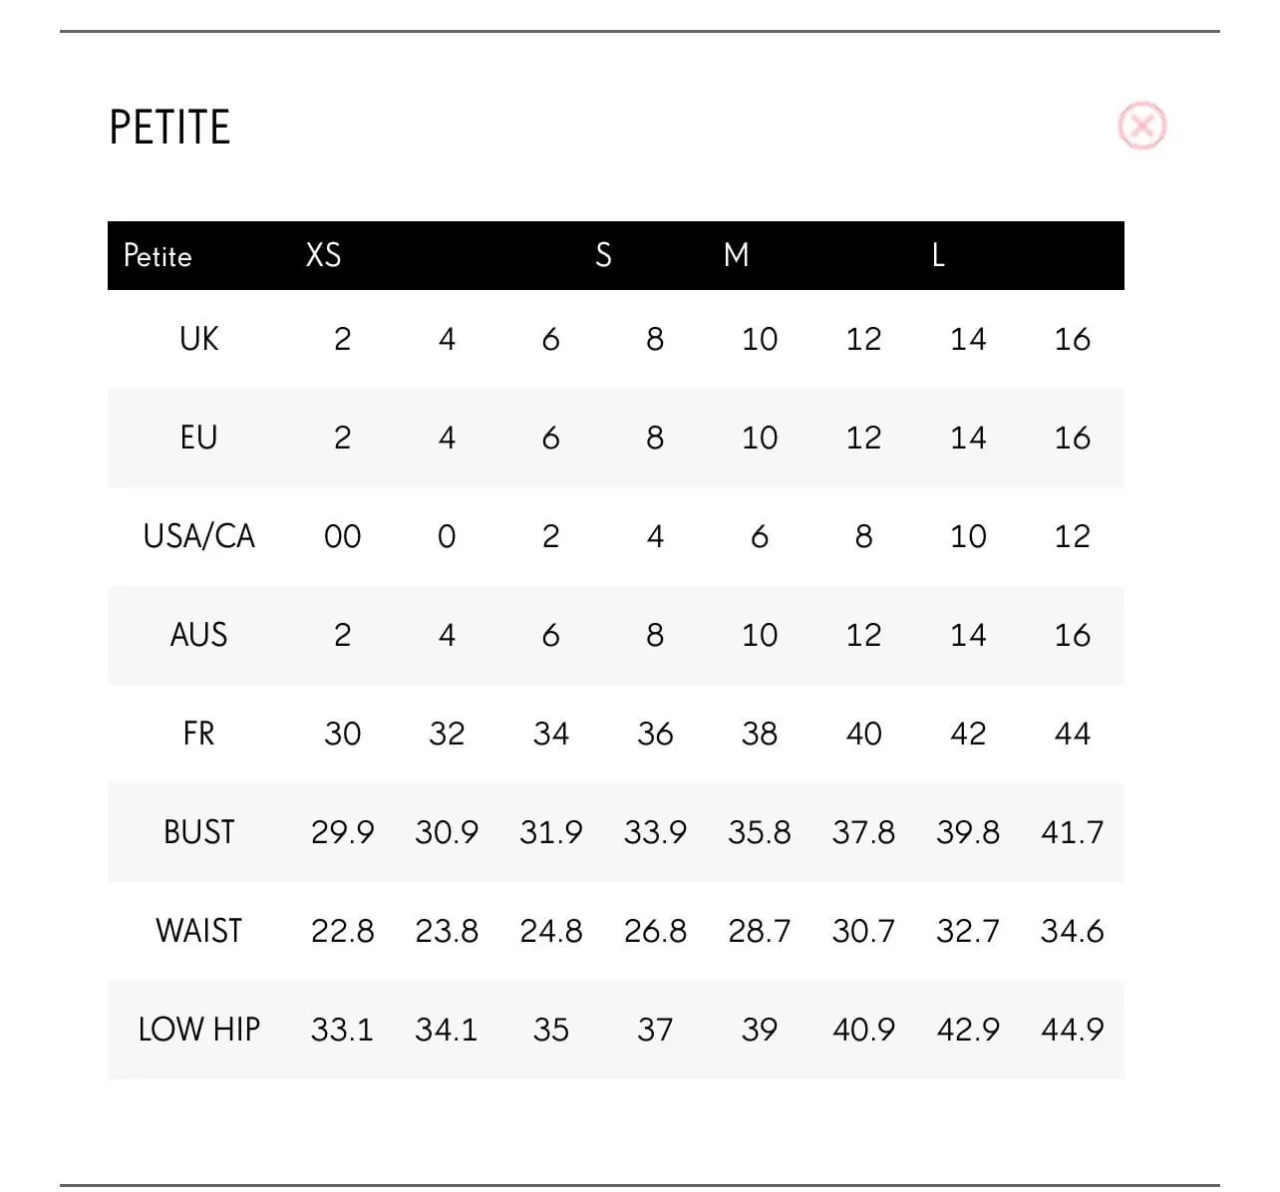The image size is (1280, 1192).
Task: Click the LOW HIP row label
Action: click(x=198, y=1029)
